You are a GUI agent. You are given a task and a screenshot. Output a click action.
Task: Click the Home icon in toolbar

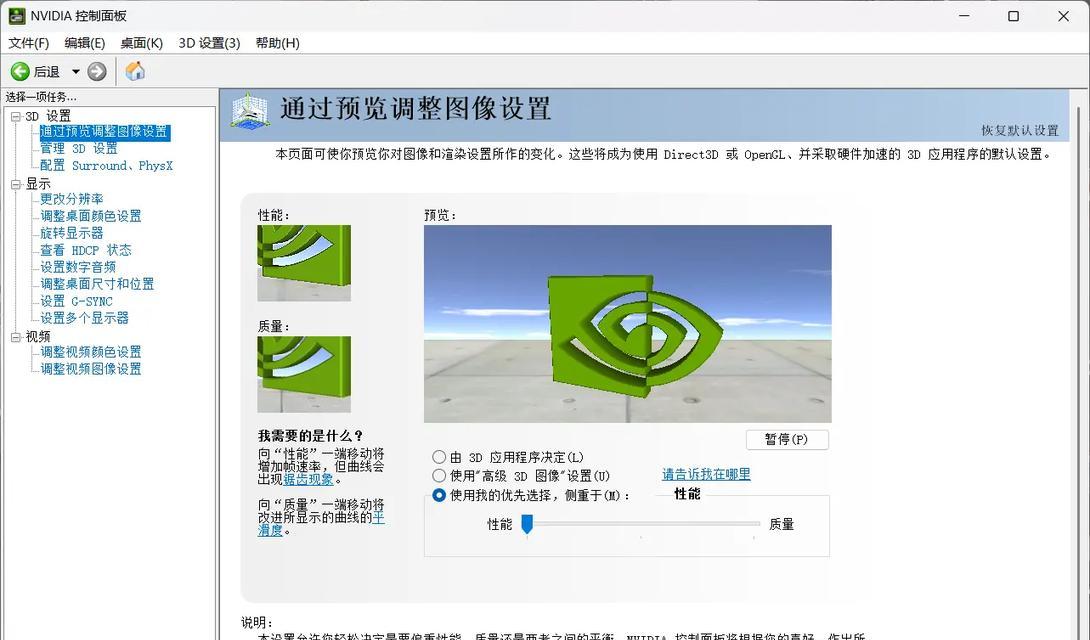pyautogui.click(x=135, y=71)
